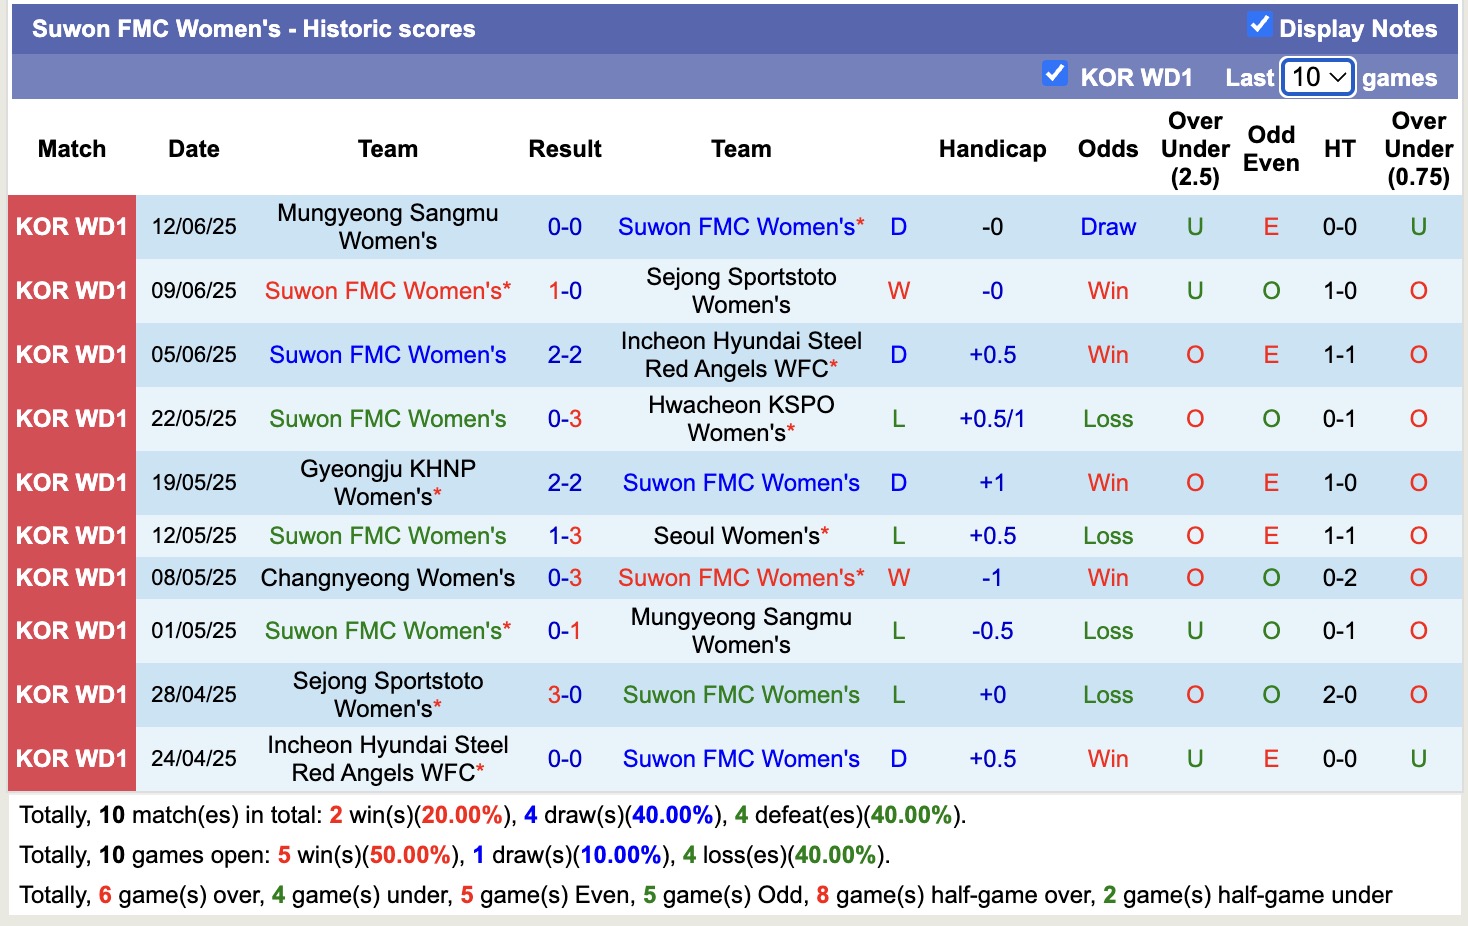Select Suwon FMC Women's in the 09/06/25 row
Screen dimensions: 1468x926
[386, 291]
